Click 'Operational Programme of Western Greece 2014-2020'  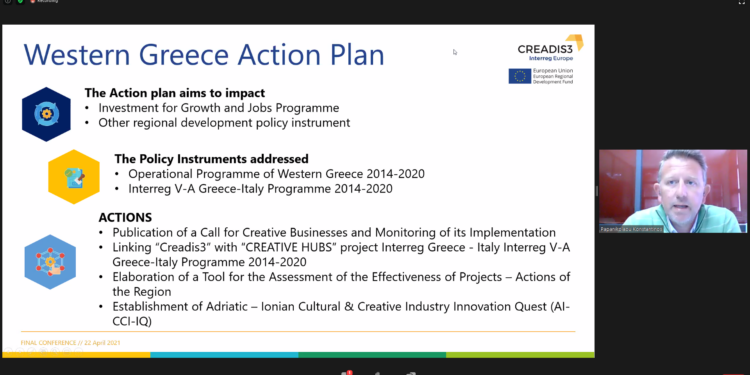tap(276, 174)
